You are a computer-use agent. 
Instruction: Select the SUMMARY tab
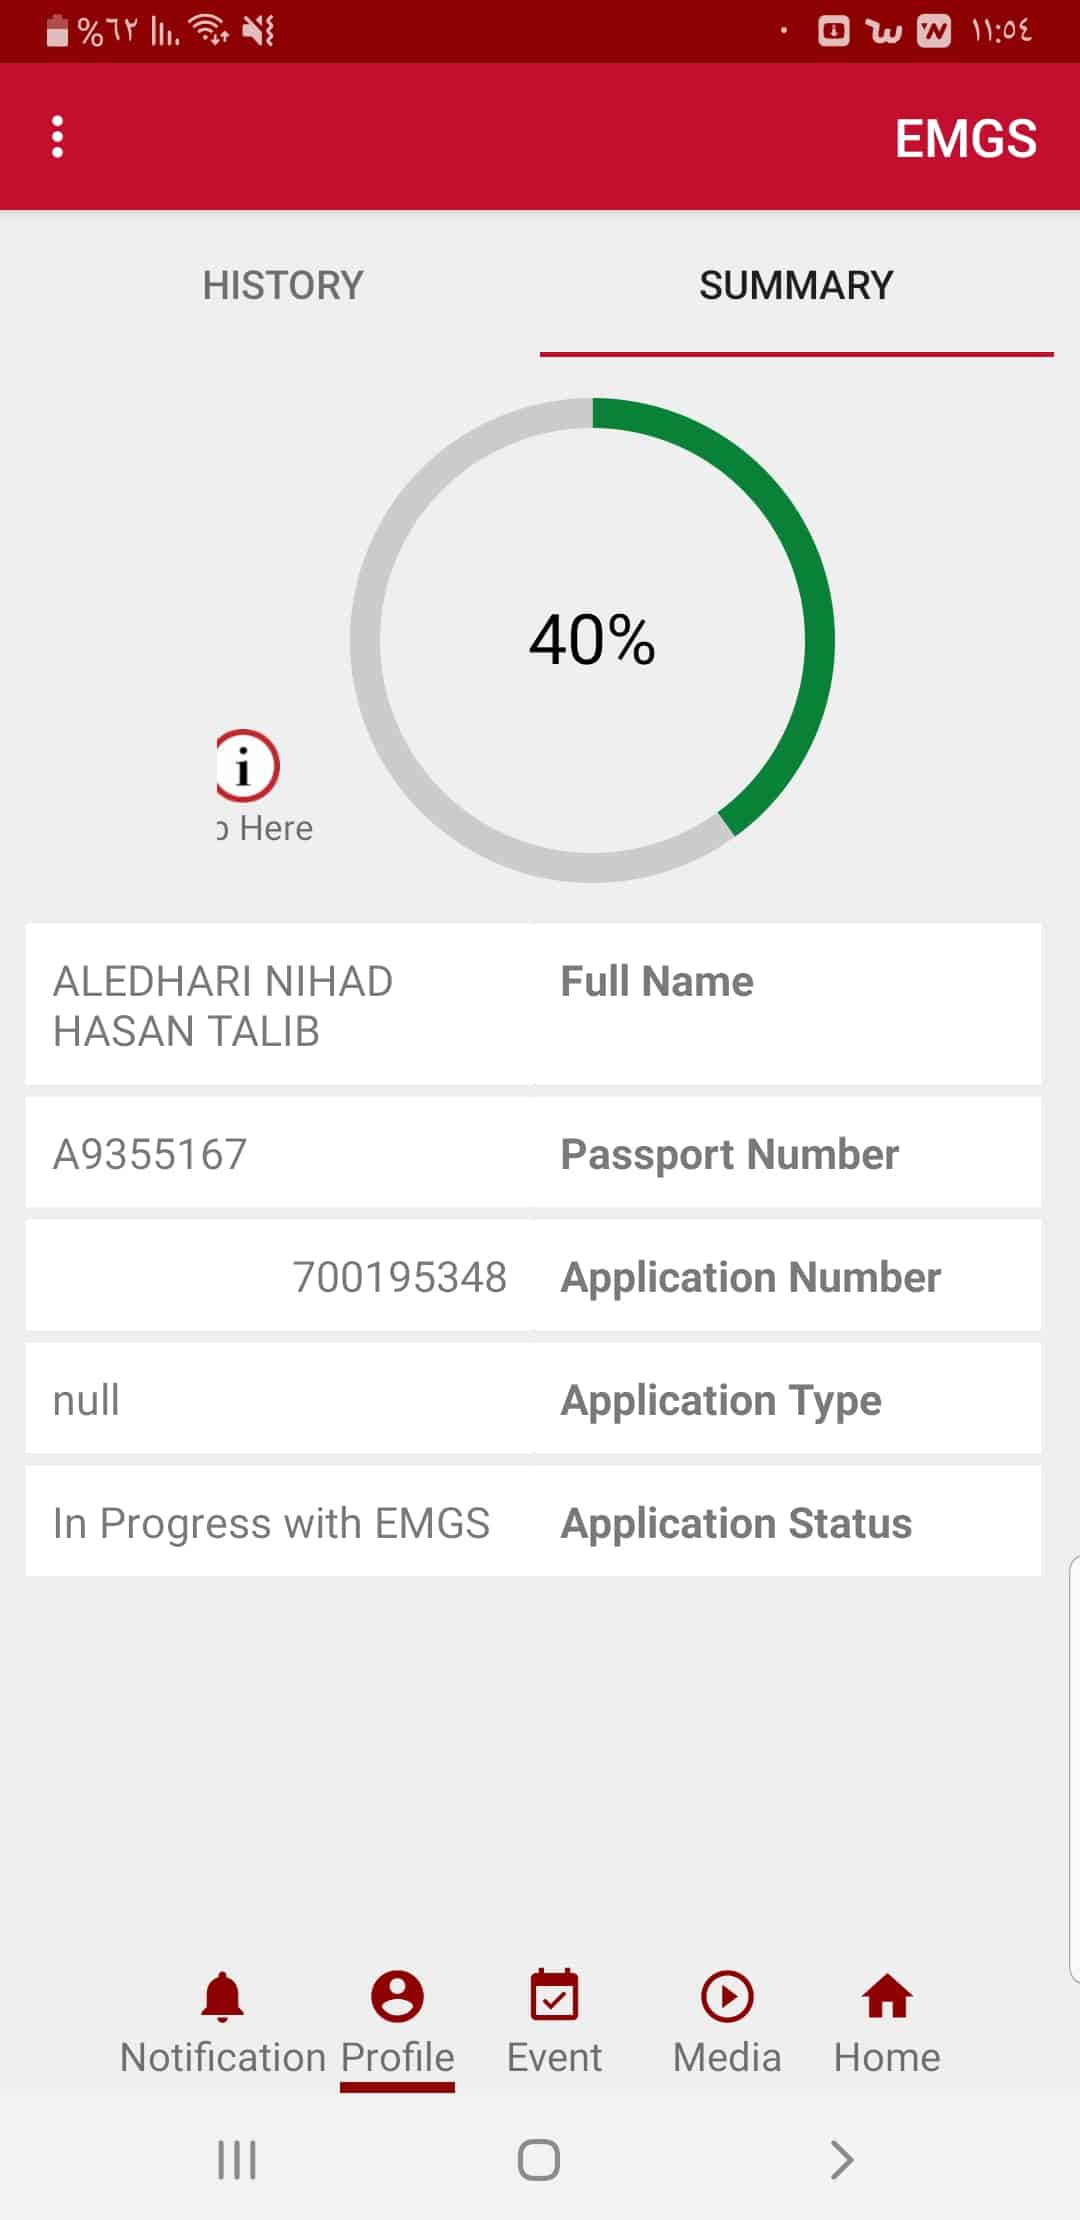pos(796,286)
